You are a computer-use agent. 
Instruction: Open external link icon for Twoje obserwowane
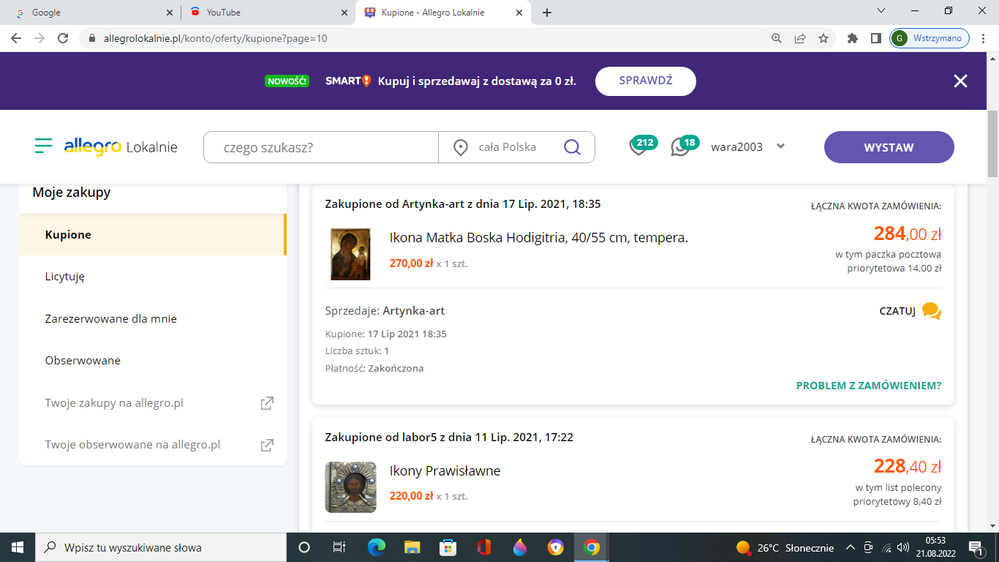[x=267, y=445]
